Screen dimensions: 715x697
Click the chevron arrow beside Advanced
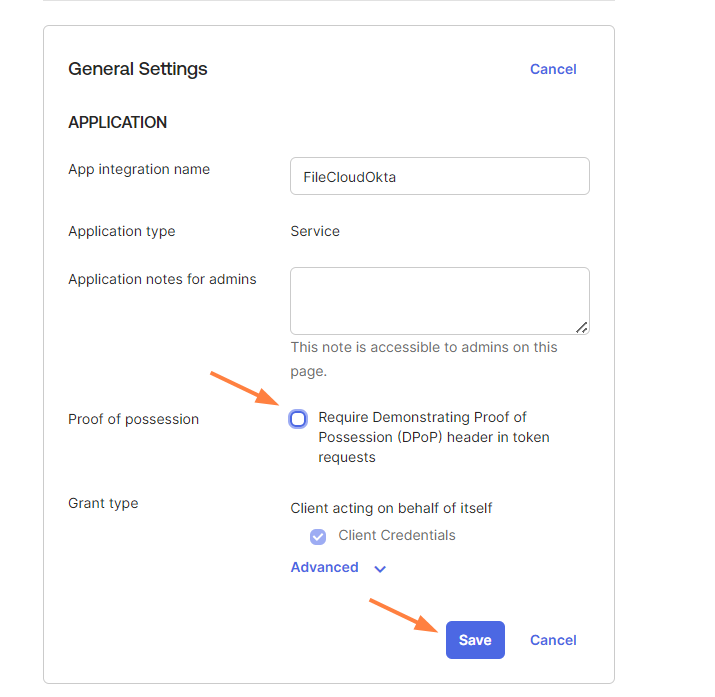[380, 569]
